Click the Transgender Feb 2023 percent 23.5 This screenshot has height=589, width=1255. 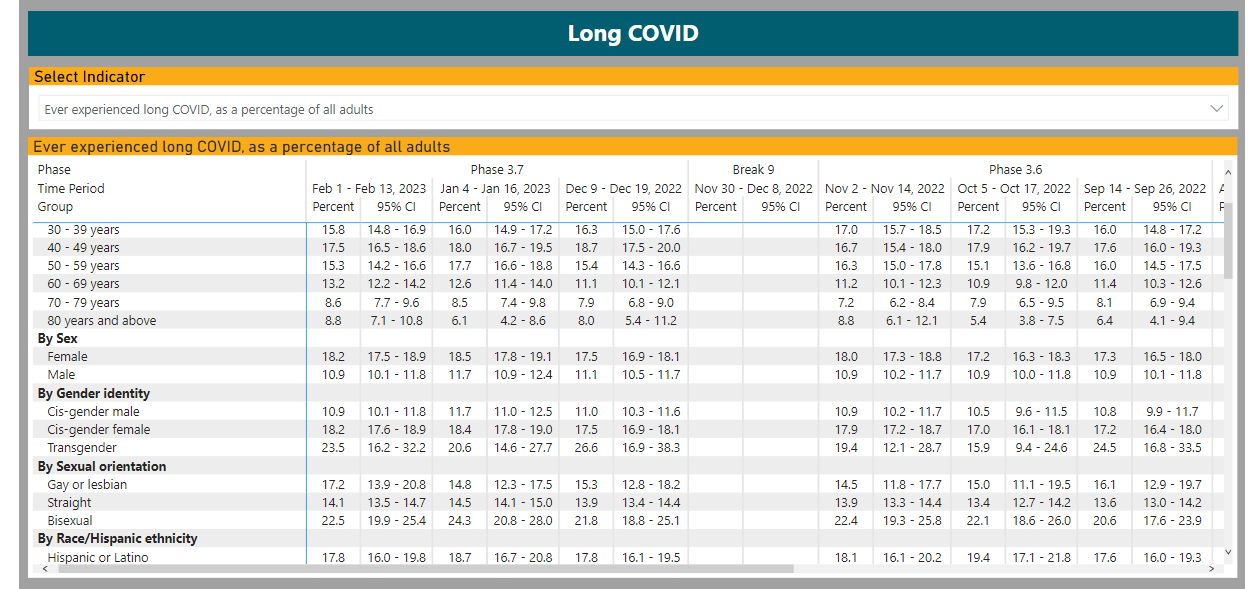tap(333, 448)
